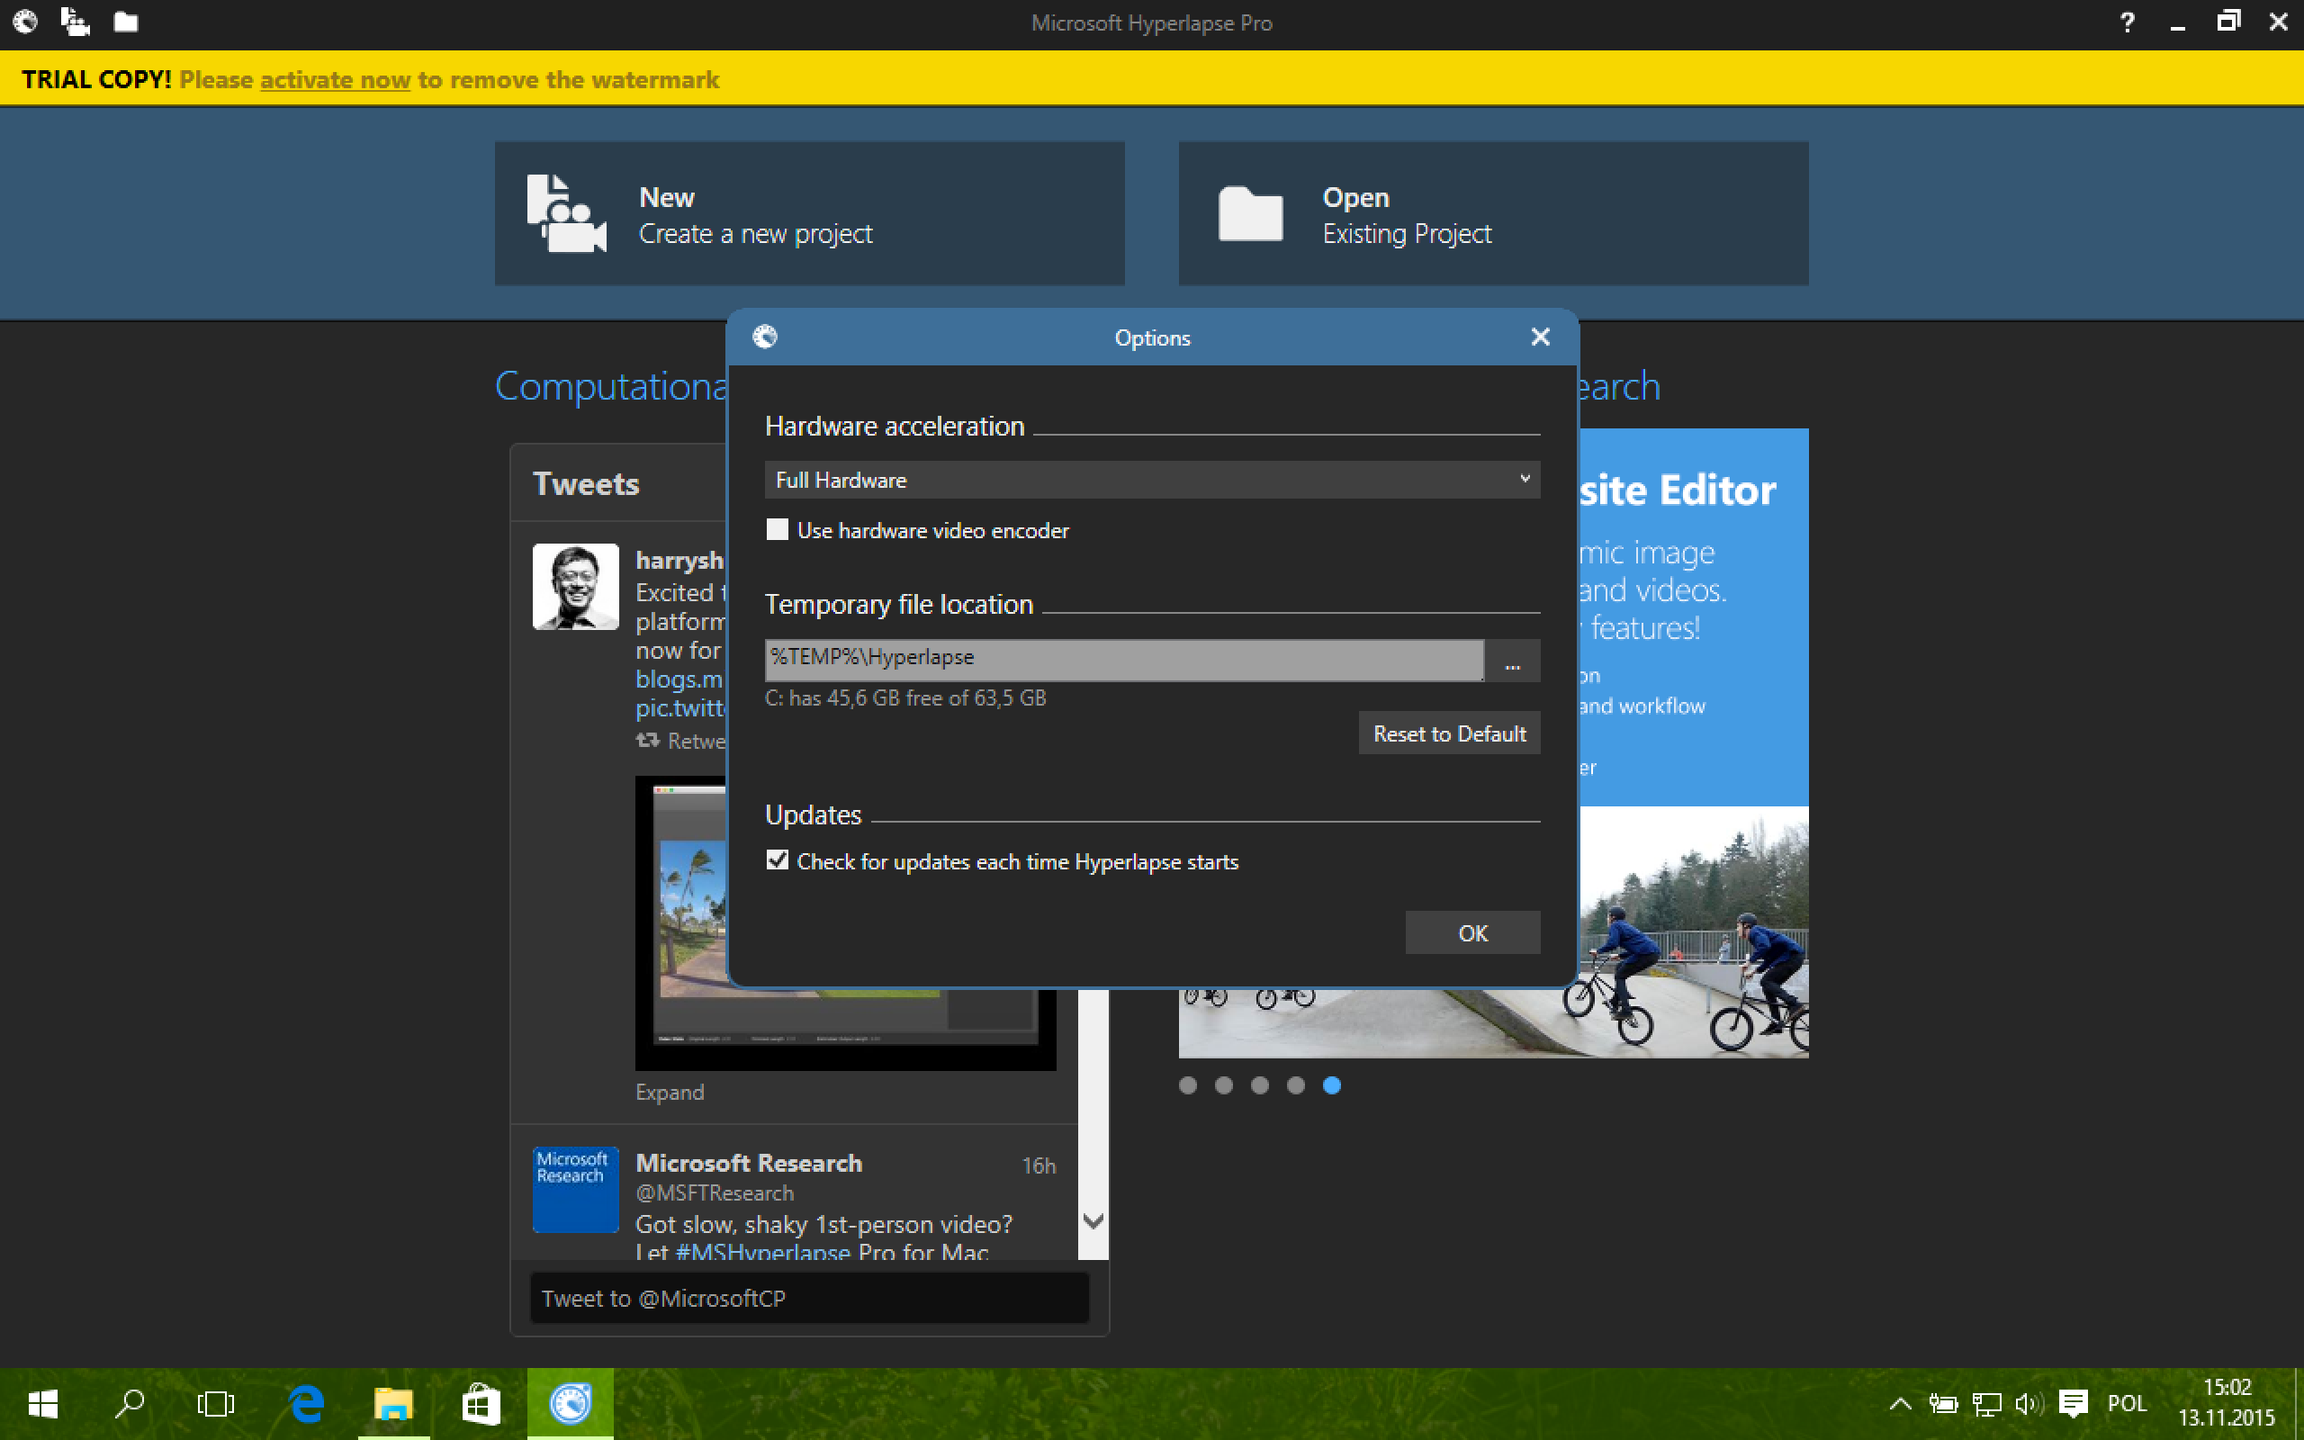Open Microsoft Edge from the taskbar
This screenshot has height=1440, width=2304.
pyautogui.click(x=306, y=1403)
